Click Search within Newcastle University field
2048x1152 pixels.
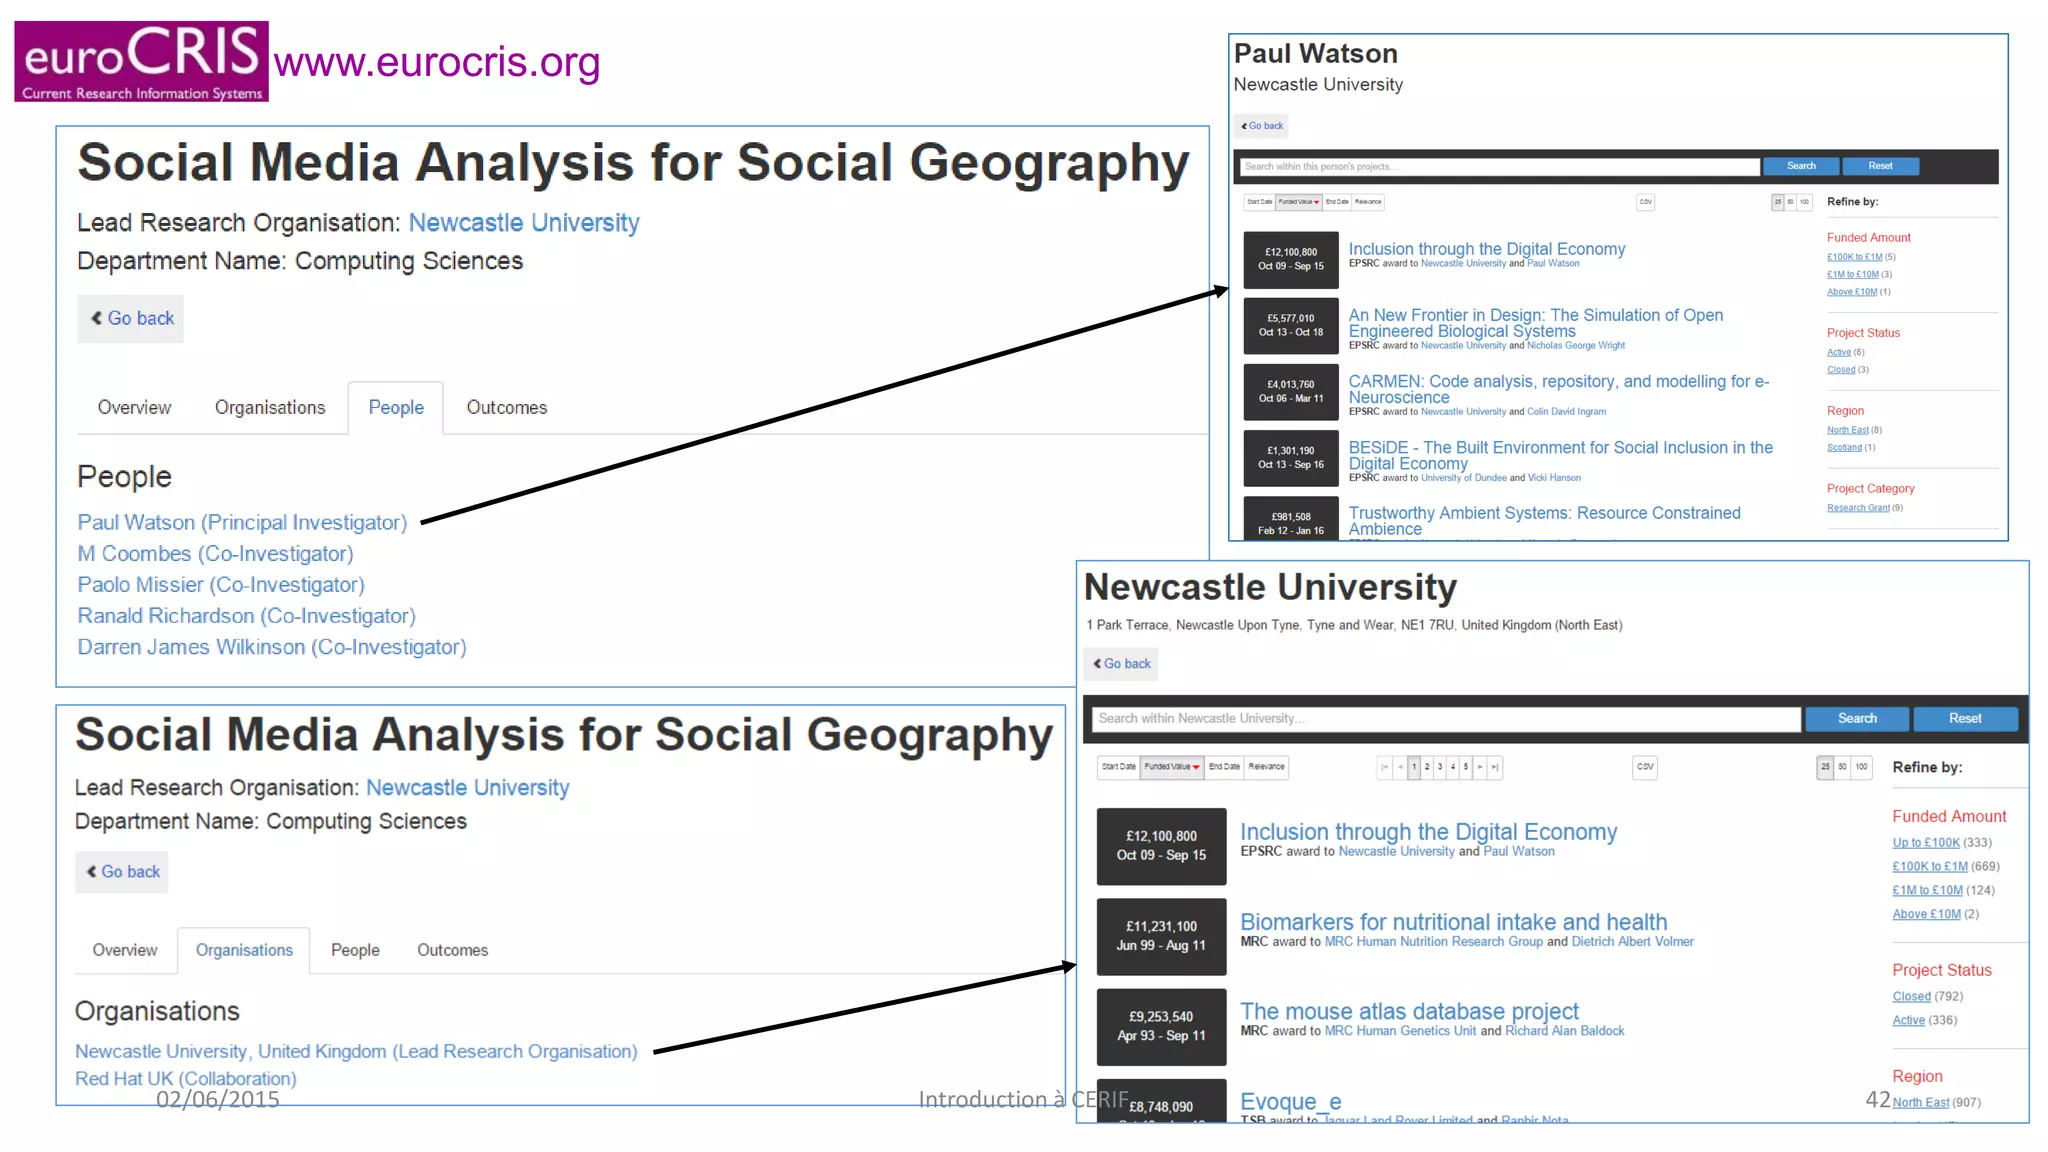coord(1445,719)
